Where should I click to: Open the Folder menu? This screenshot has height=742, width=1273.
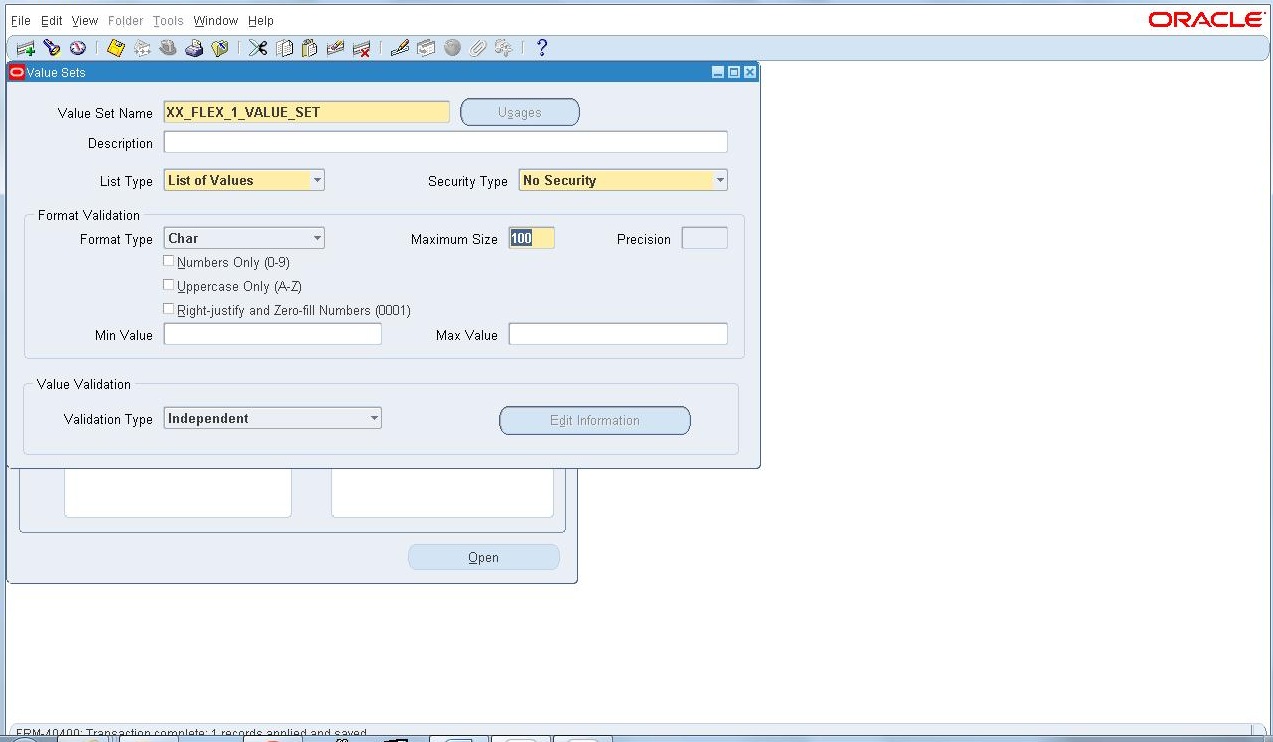125,20
